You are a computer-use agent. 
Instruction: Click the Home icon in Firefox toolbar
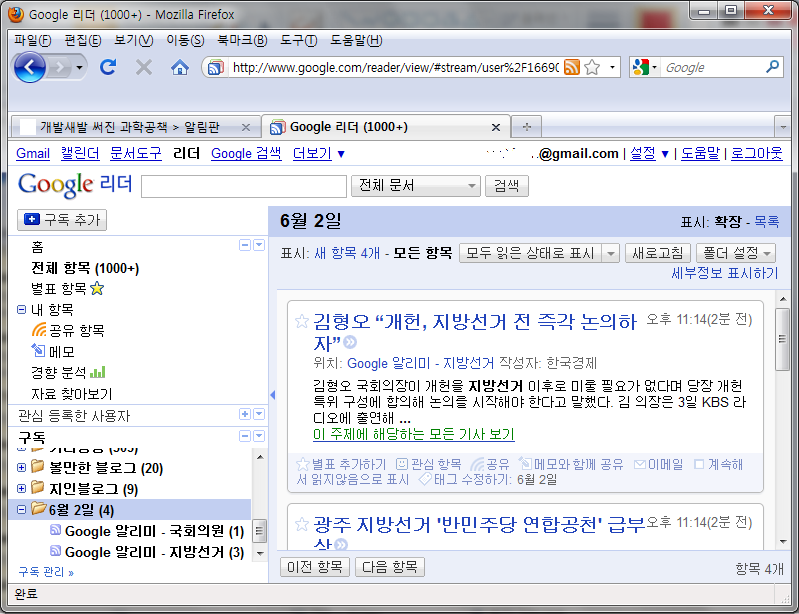180,67
